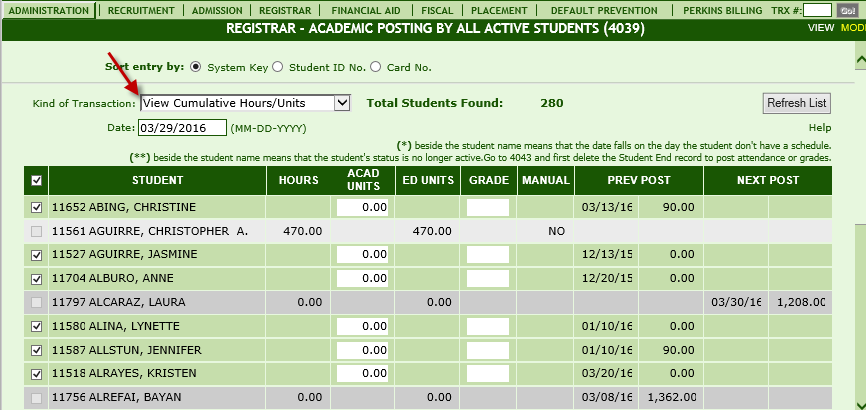This screenshot has height=410, width=866.
Task: Click GRADE field for ALBURO, ANNE
Action: click(488, 278)
